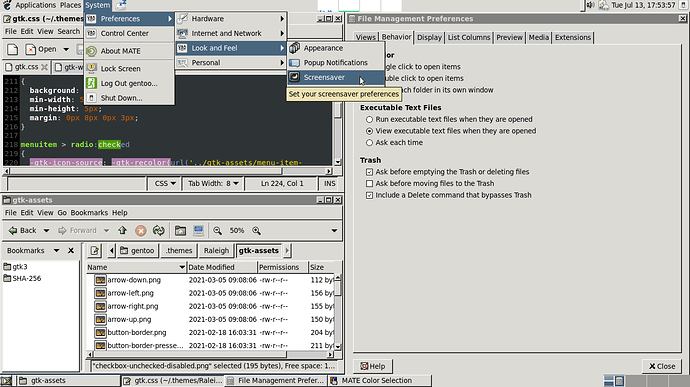
Task: Open the CSS syntax language dropdown
Action: (165, 184)
